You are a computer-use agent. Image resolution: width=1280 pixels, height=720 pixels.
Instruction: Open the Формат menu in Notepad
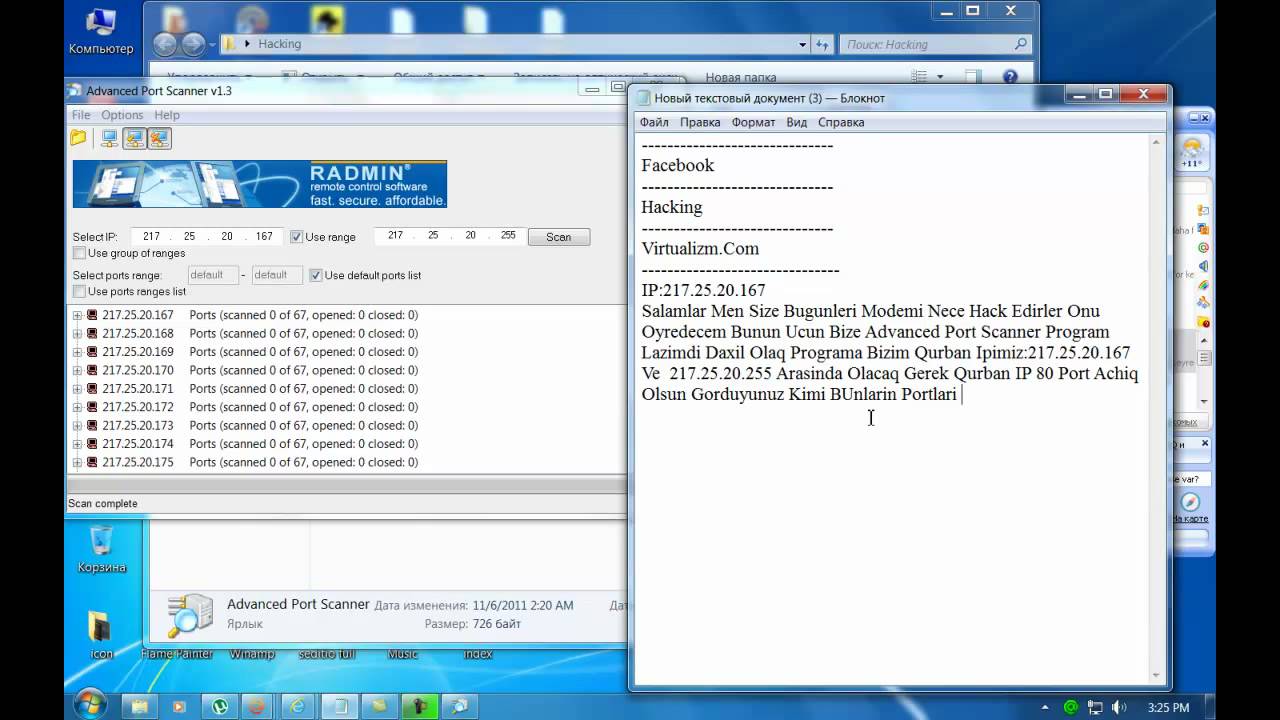pos(753,122)
